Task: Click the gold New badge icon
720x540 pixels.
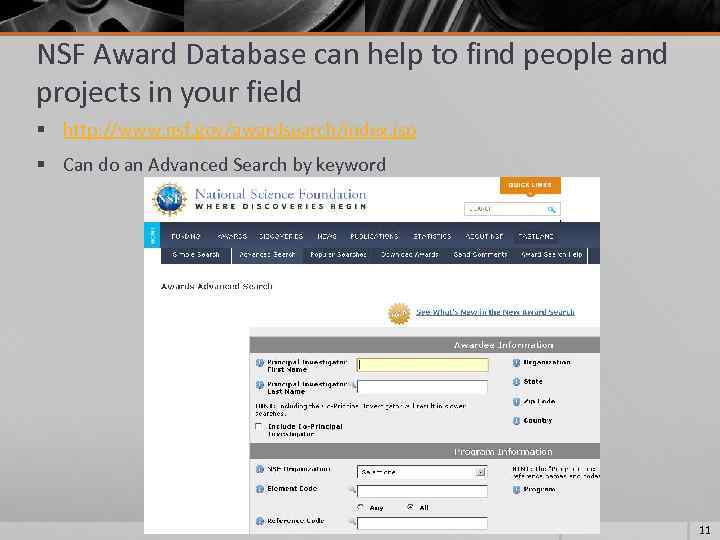Action: [x=399, y=314]
